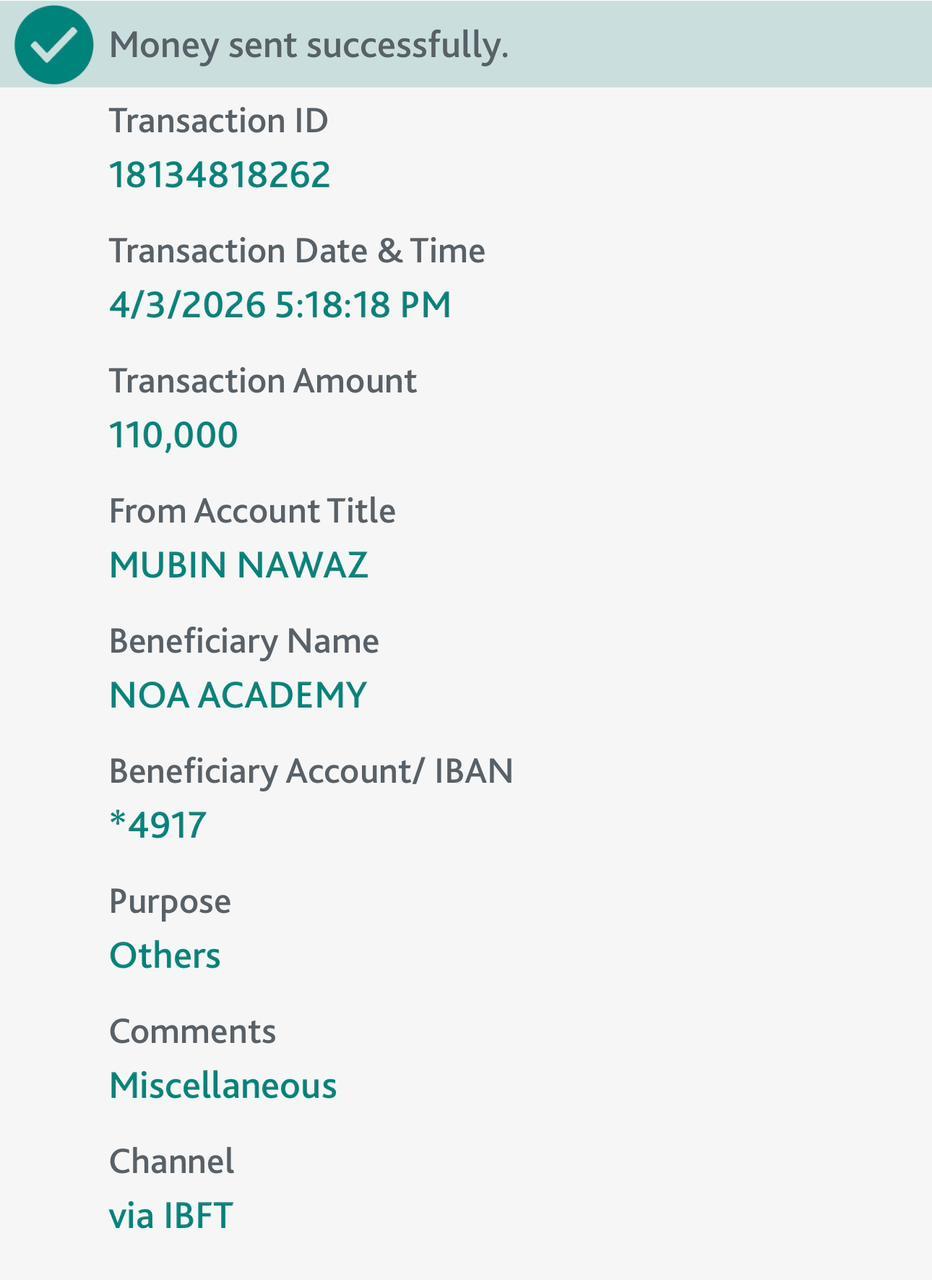Select the date value 4/3/2026 5:18:18 PM
Image resolution: width=932 pixels, height=1280 pixels.
279,305
